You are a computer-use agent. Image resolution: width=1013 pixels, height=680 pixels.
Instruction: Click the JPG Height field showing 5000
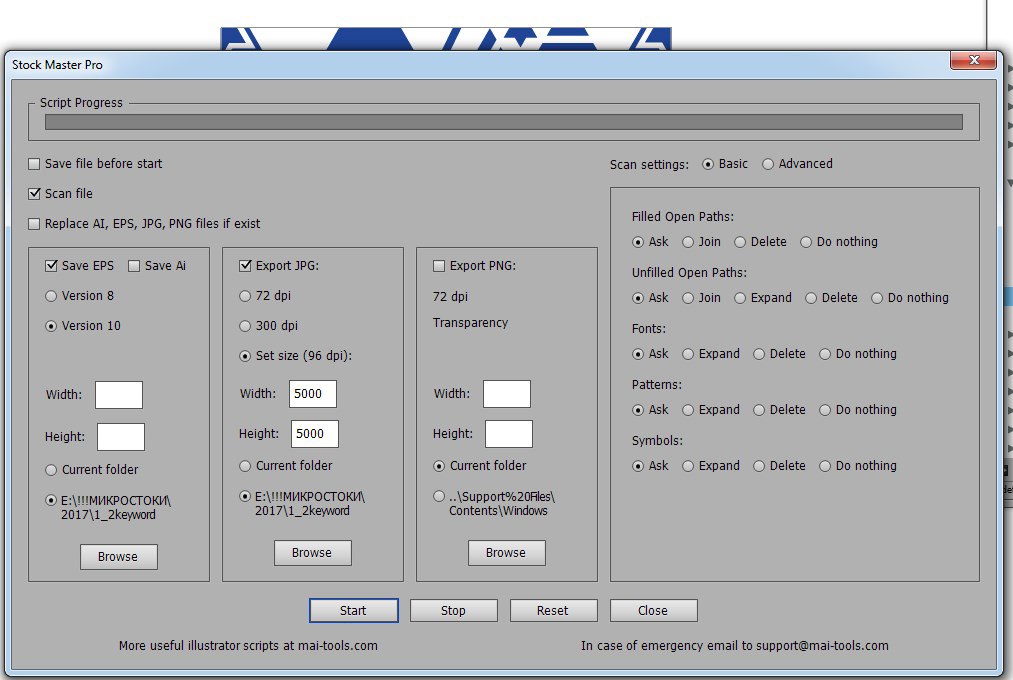(x=315, y=434)
